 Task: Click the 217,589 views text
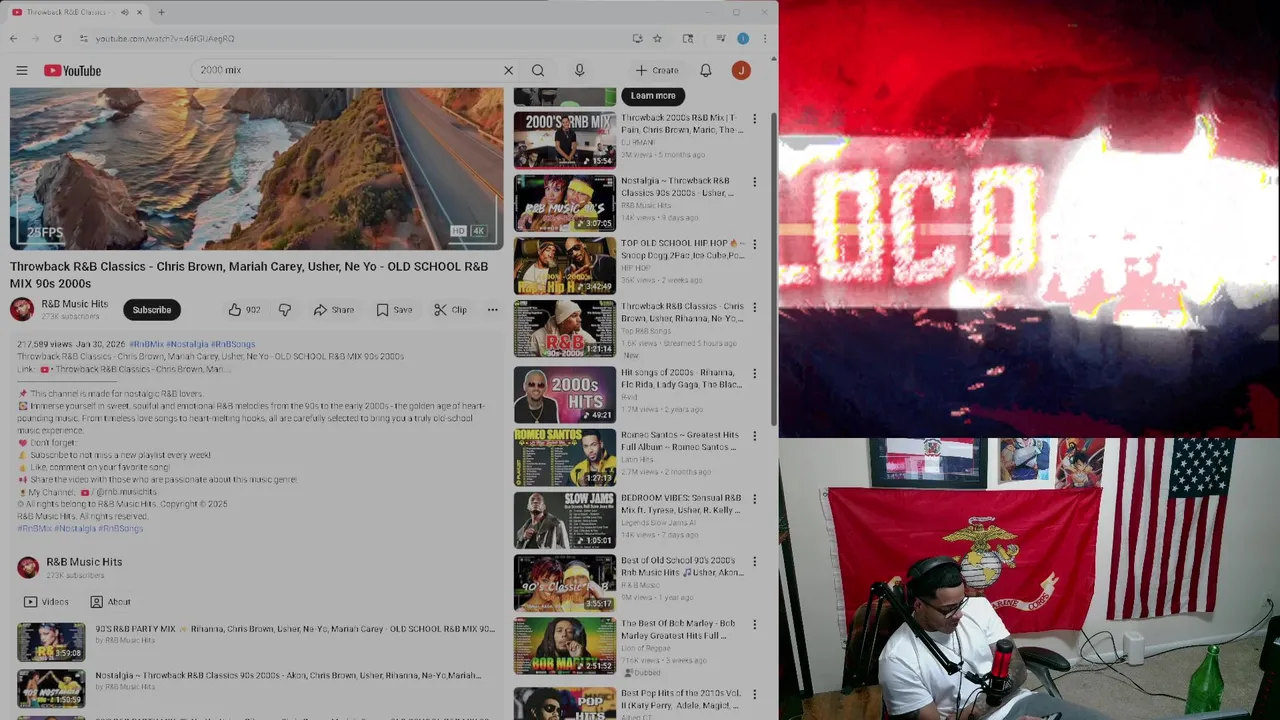45,344
